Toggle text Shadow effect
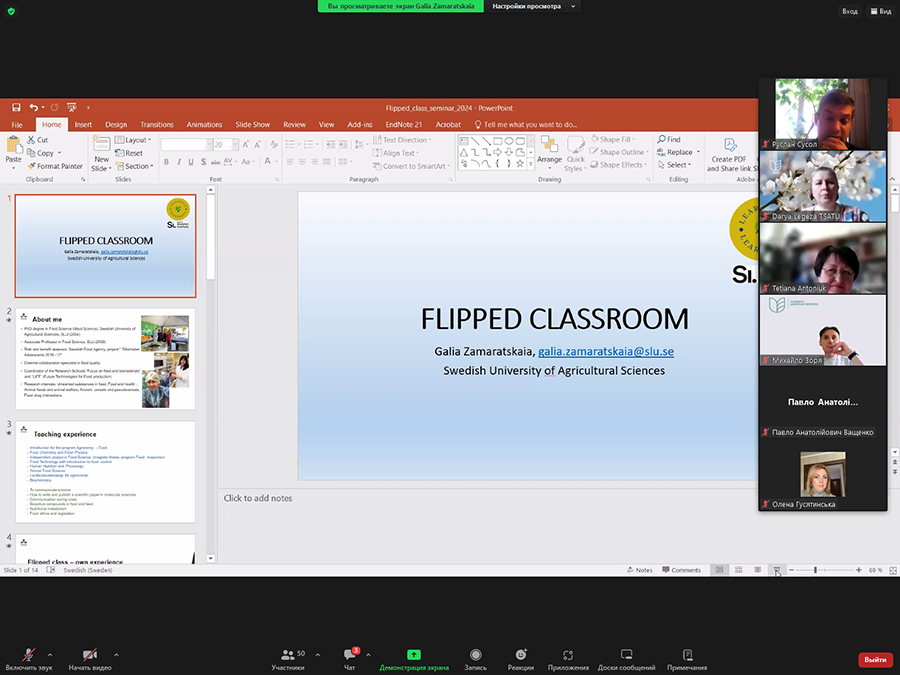Viewport: 900px width, 675px height. click(x=203, y=162)
